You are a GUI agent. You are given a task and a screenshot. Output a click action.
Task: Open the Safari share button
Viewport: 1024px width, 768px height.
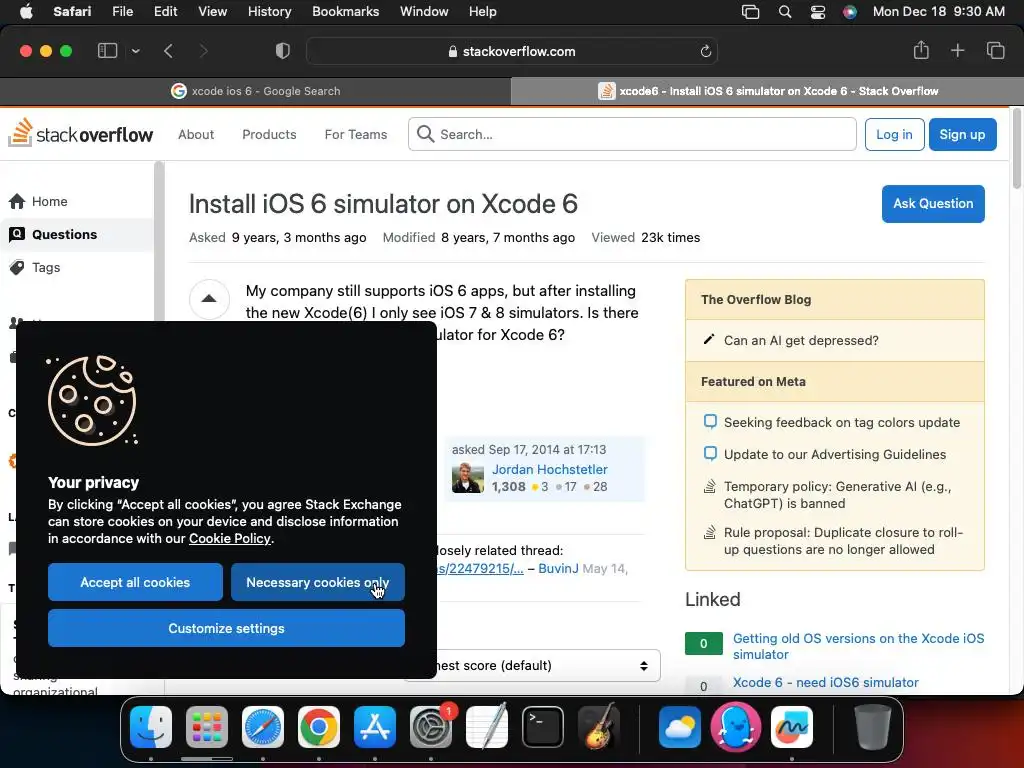click(x=921, y=50)
